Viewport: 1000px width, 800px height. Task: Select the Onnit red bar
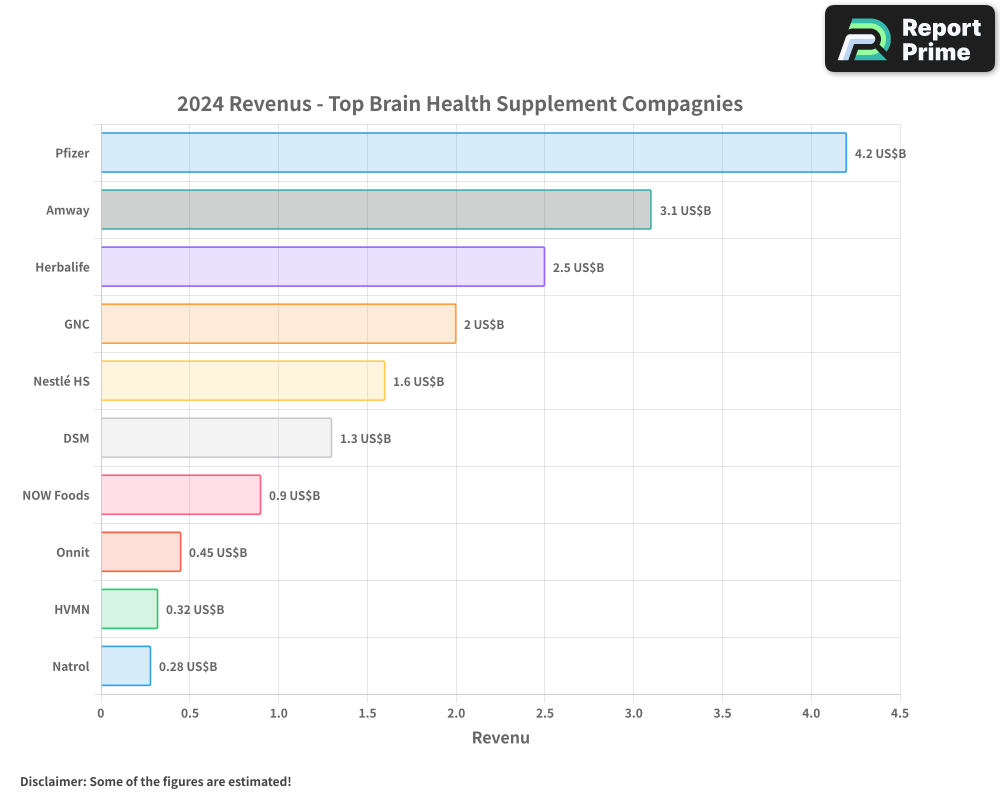[x=140, y=552]
